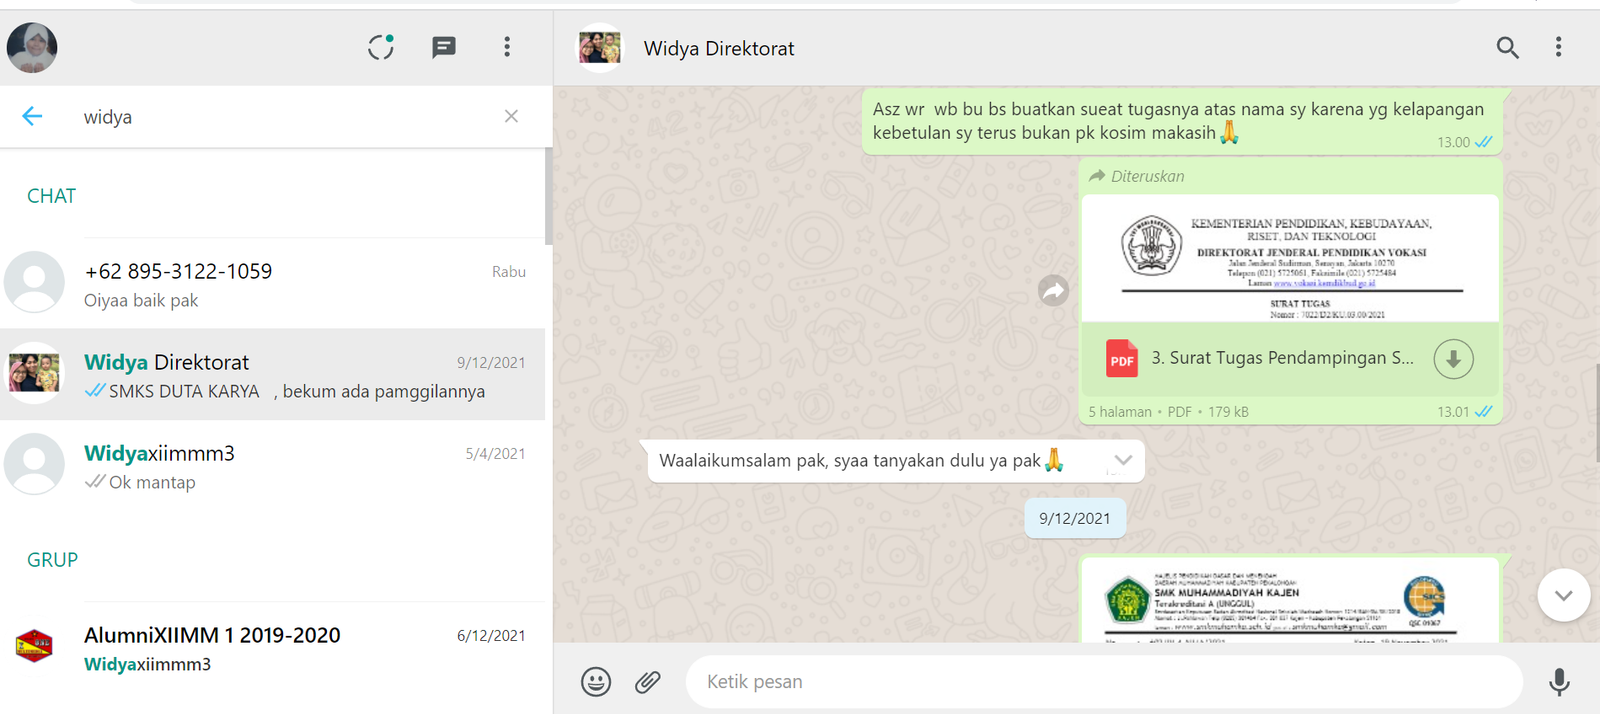Viewport: 1600px width, 714px height.
Task: Open AlumniXIIMM group avatar icon
Action: point(34,647)
